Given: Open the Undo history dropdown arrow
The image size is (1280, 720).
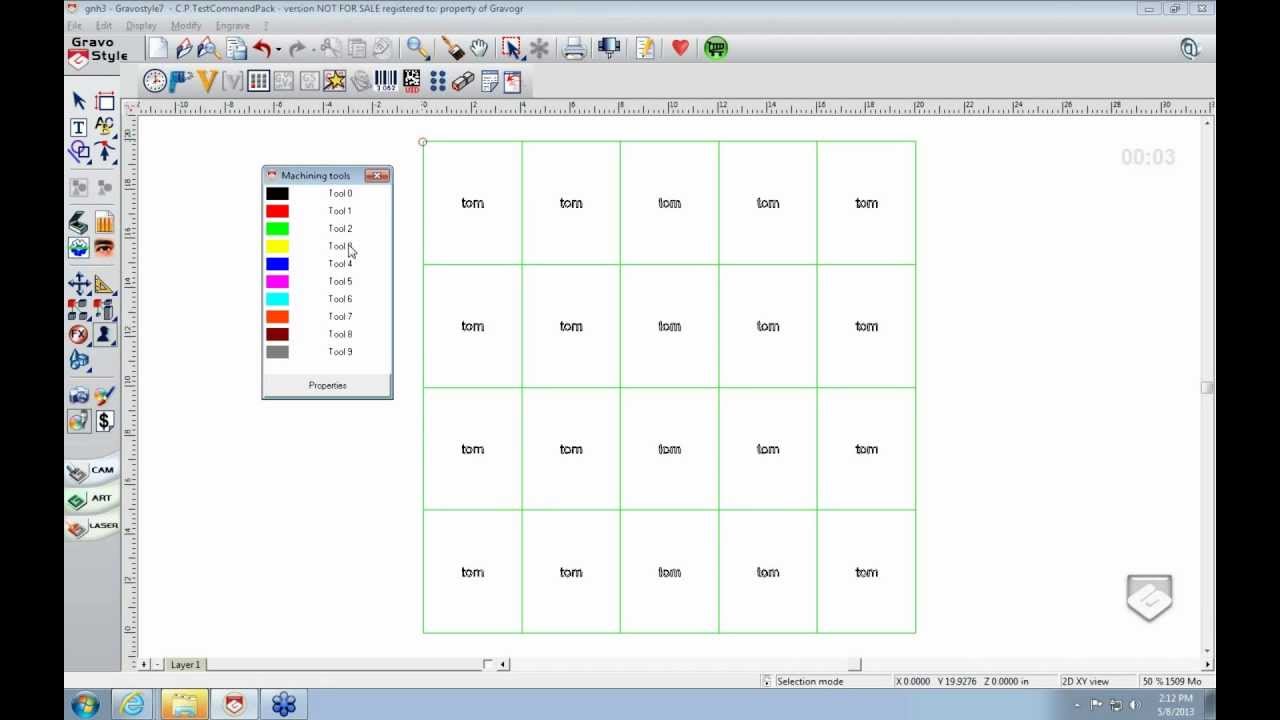Looking at the screenshot, I should tap(278, 49).
